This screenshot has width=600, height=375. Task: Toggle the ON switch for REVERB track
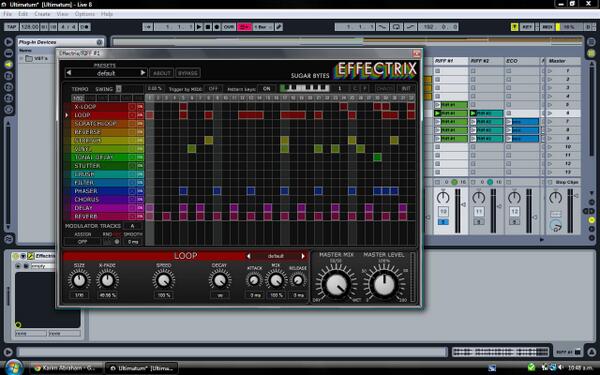140,217
